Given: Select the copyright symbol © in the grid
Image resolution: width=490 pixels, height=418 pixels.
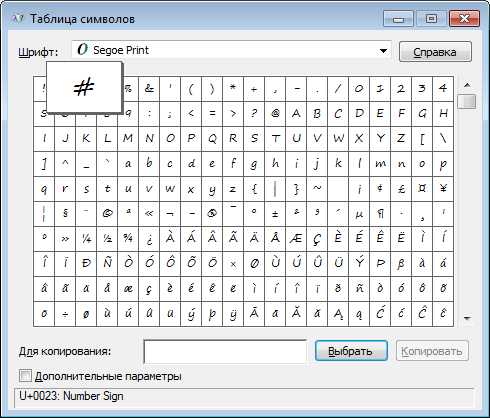Looking at the screenshot, I should click(x=107, y=213).
